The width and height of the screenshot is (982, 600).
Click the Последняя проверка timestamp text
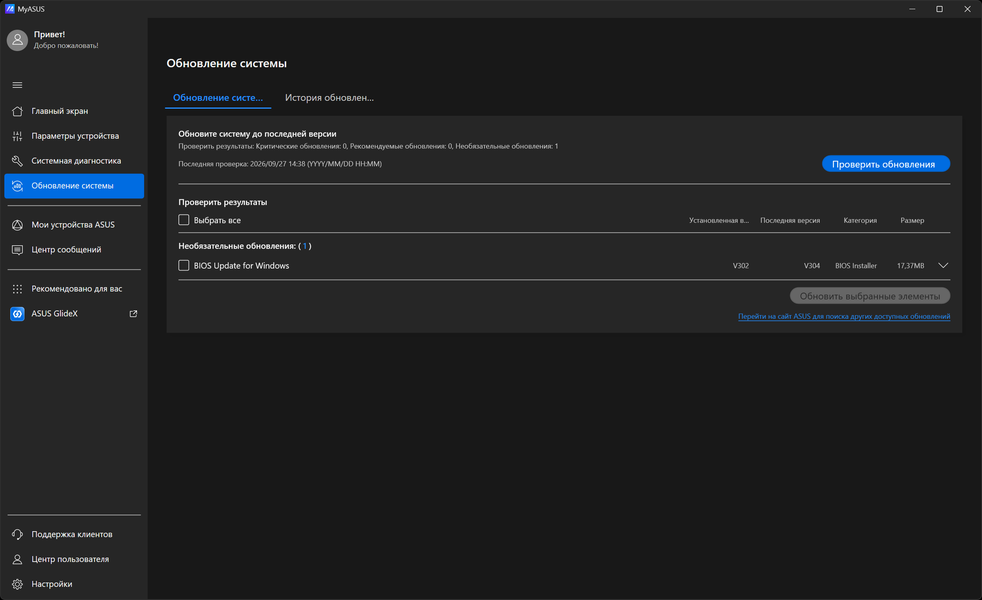click(x=280, y=164)
